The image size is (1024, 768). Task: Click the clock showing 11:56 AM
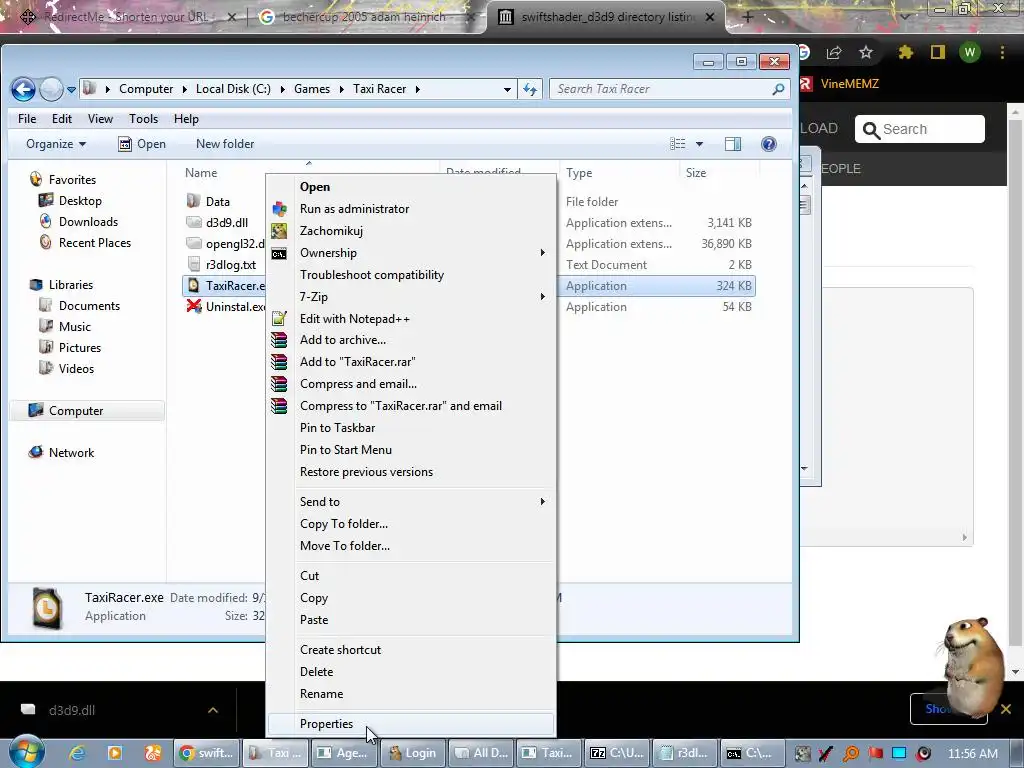coord(972,753)
